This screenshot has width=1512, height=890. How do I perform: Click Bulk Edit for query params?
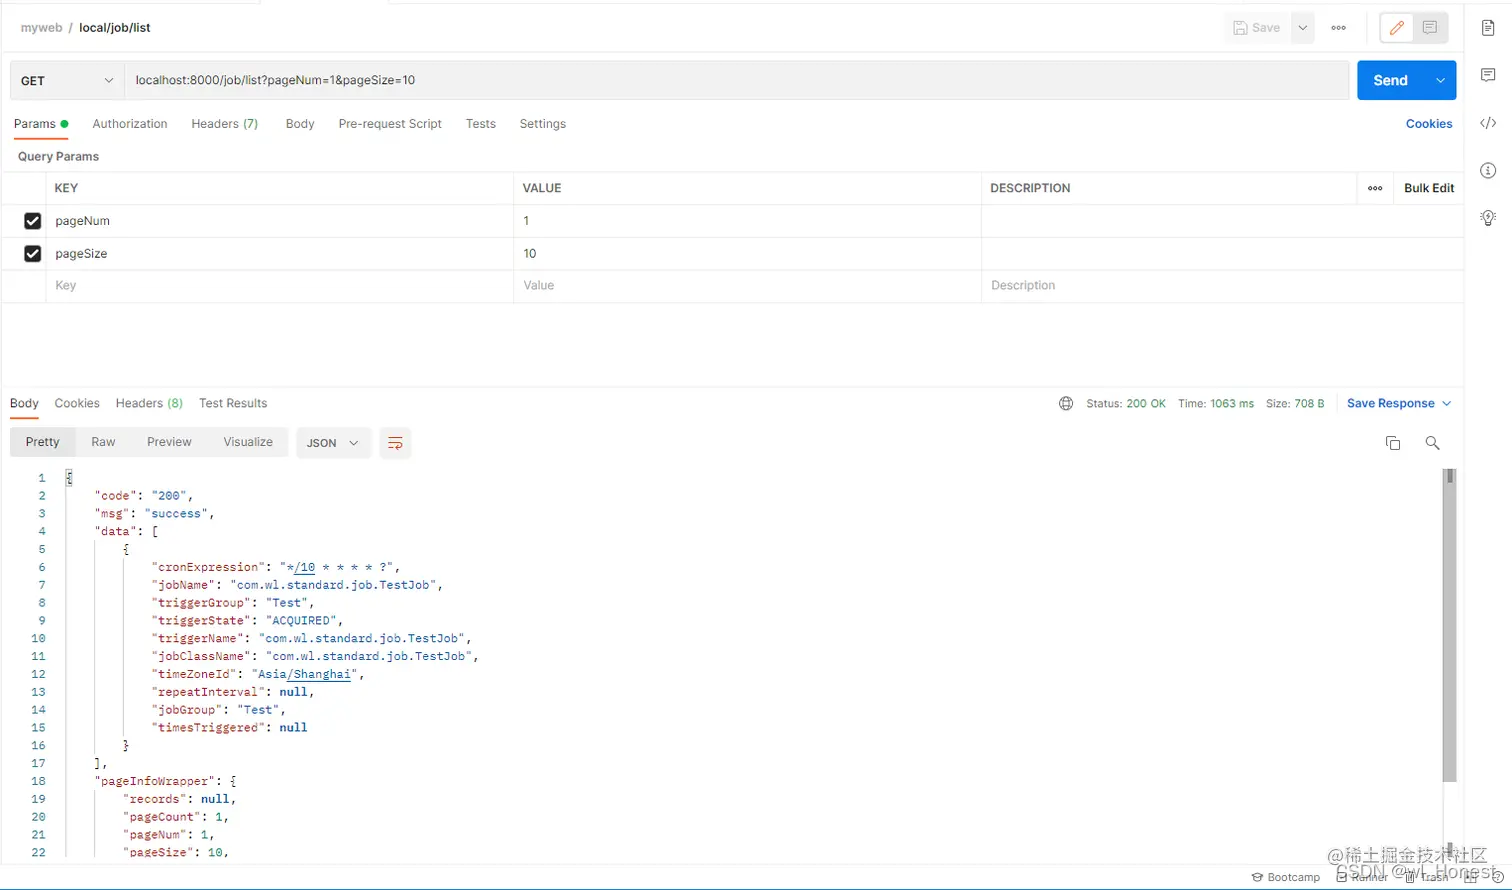point(1429,188)
